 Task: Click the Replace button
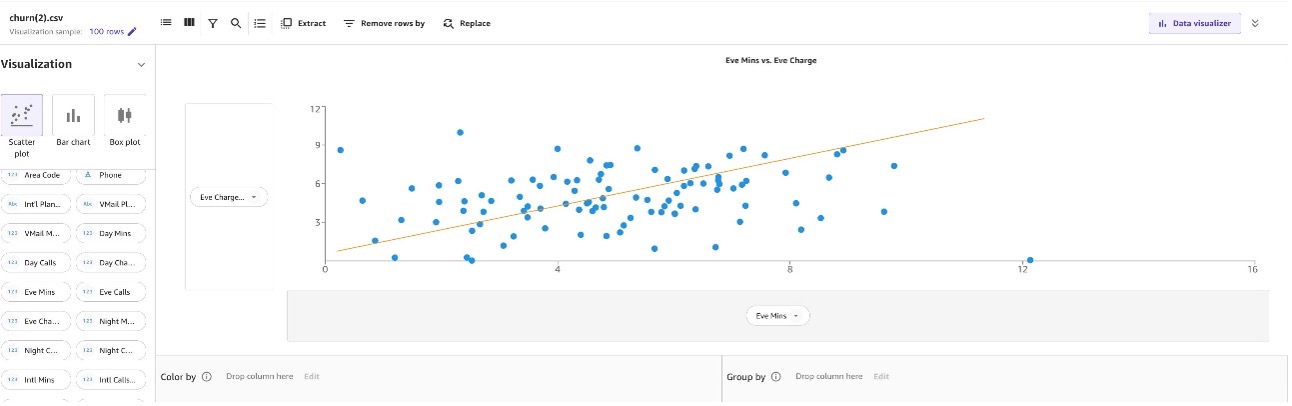[467, 23]
